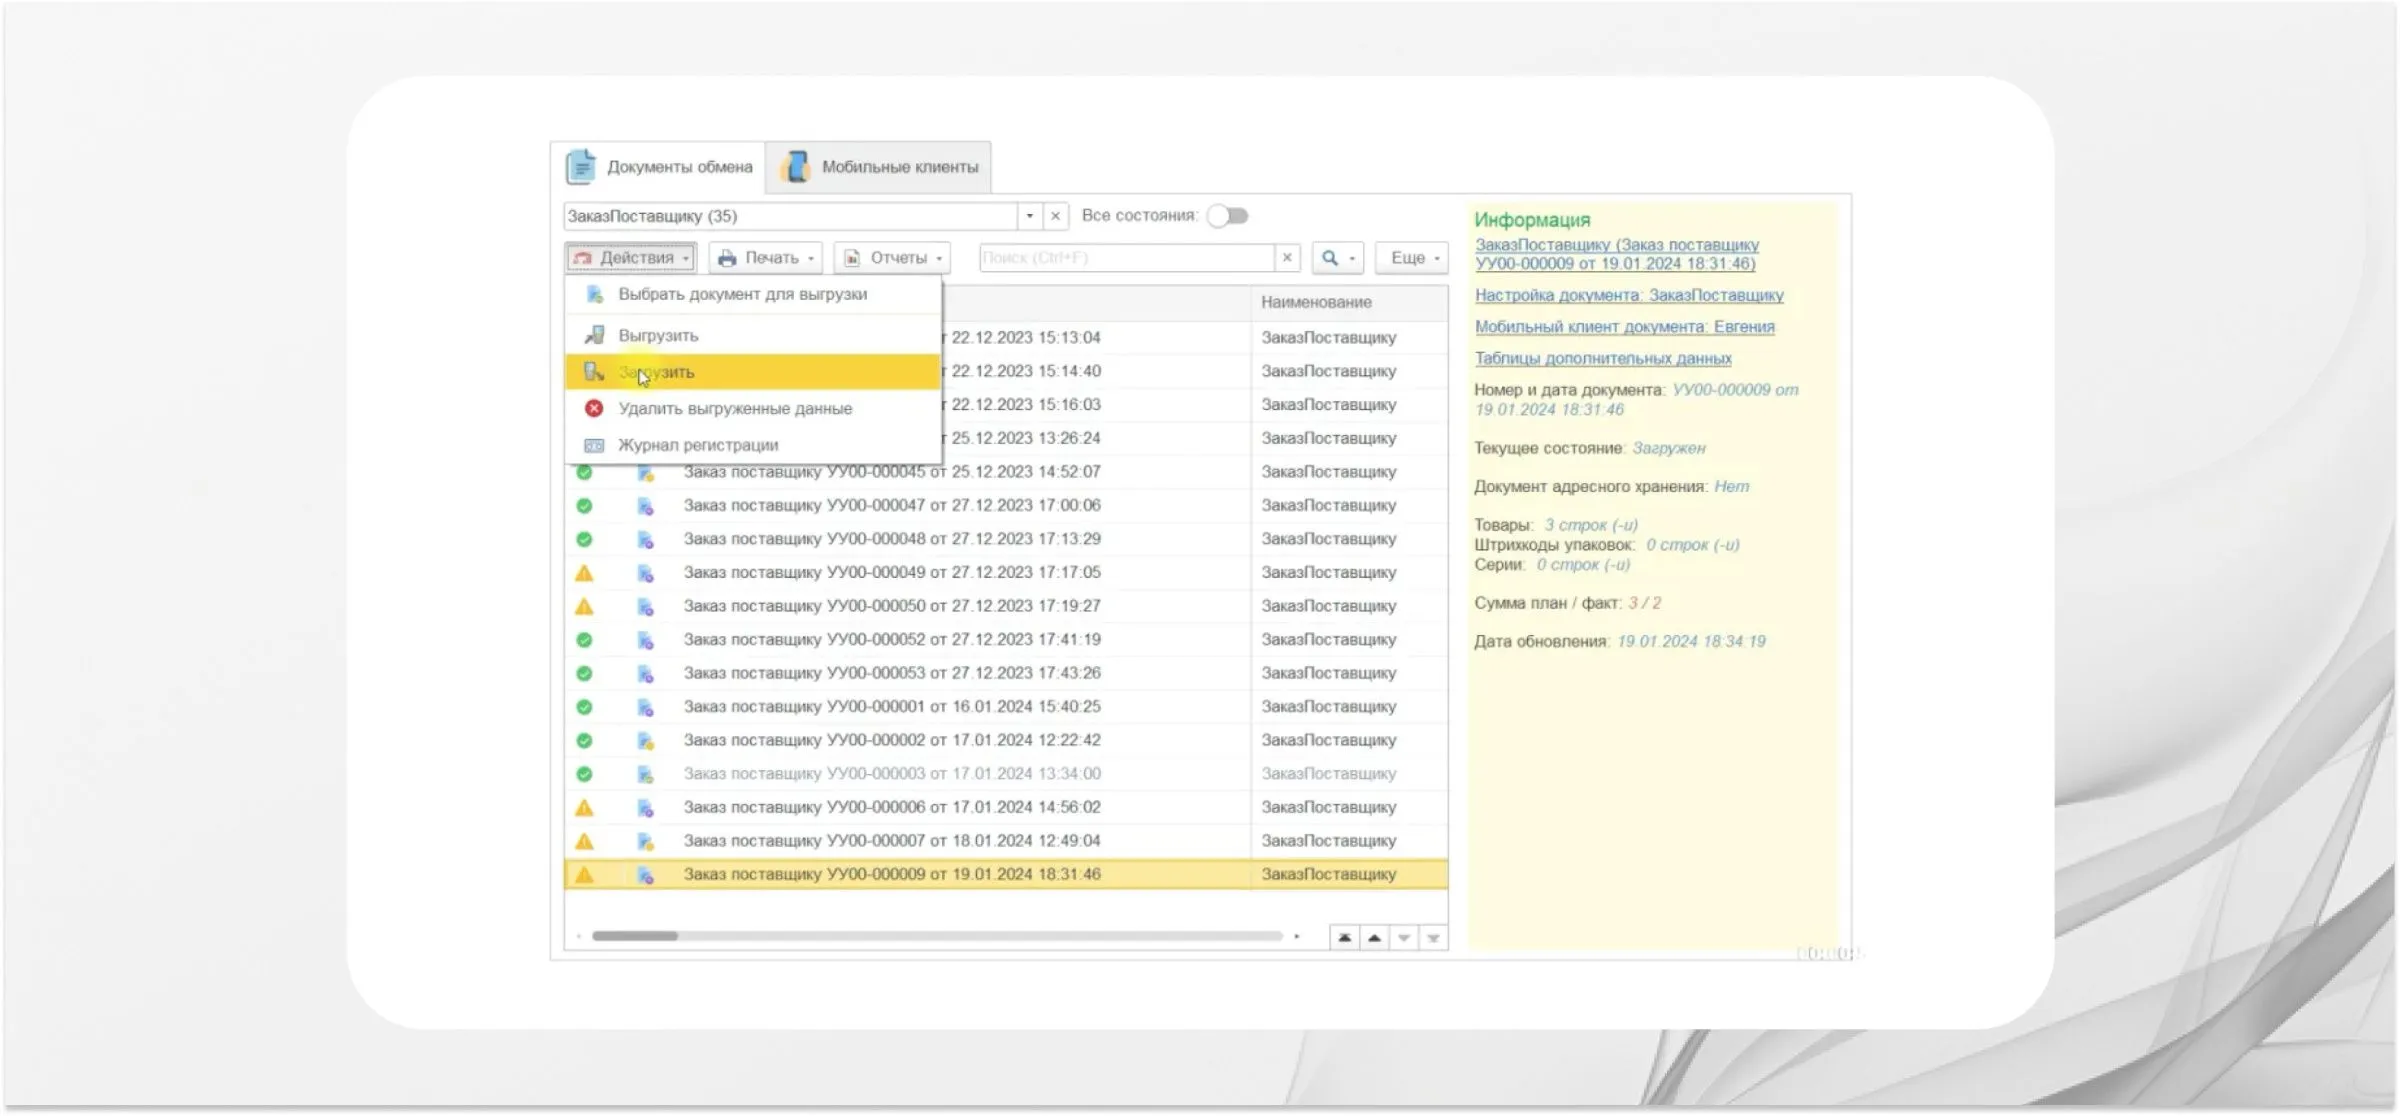
Task: Toggle the Все состояния switch
Action: pos(1227,216)
